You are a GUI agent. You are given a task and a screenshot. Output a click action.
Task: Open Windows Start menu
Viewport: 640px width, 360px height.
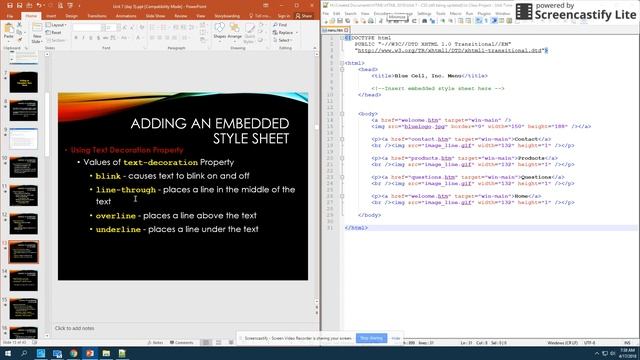point(8,353)
